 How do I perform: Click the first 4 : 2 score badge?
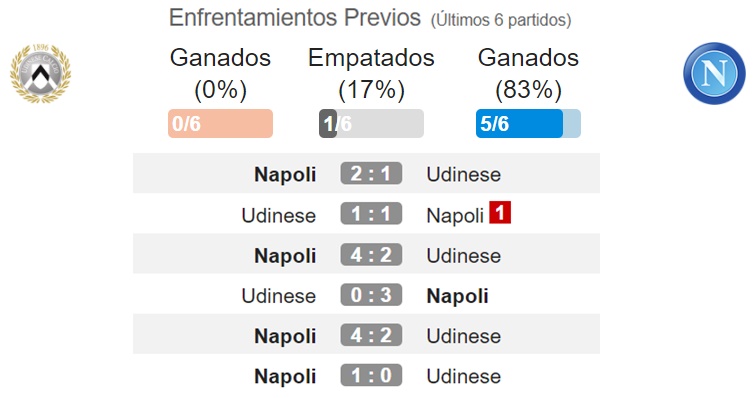pos(371,254)
